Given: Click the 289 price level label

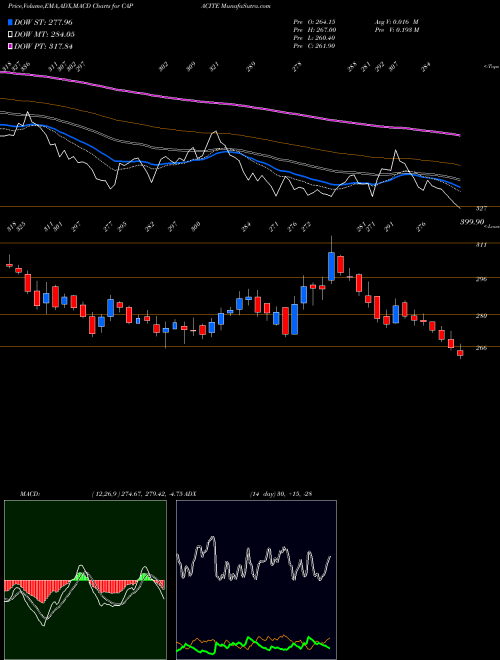Looking at the screenshot, I should [481, 316].
